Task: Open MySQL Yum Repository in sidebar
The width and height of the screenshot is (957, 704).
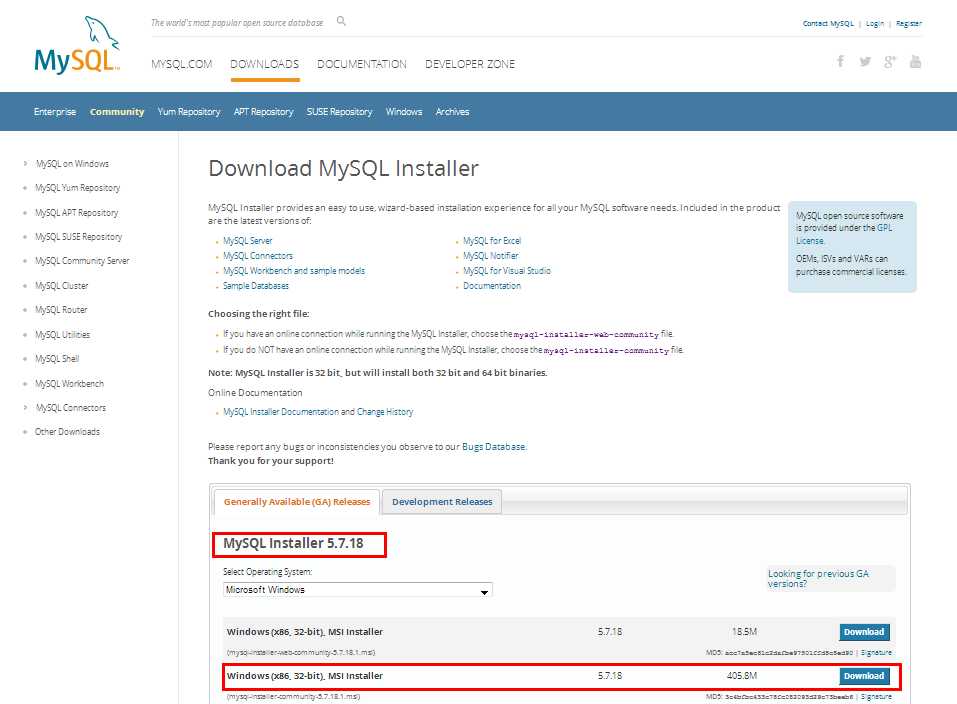Action: coord(78,188)
